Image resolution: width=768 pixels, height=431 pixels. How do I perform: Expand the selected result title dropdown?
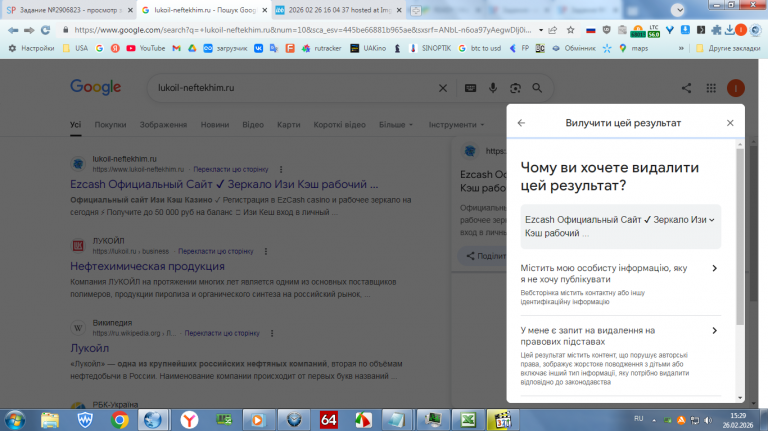tap(711, 220)
